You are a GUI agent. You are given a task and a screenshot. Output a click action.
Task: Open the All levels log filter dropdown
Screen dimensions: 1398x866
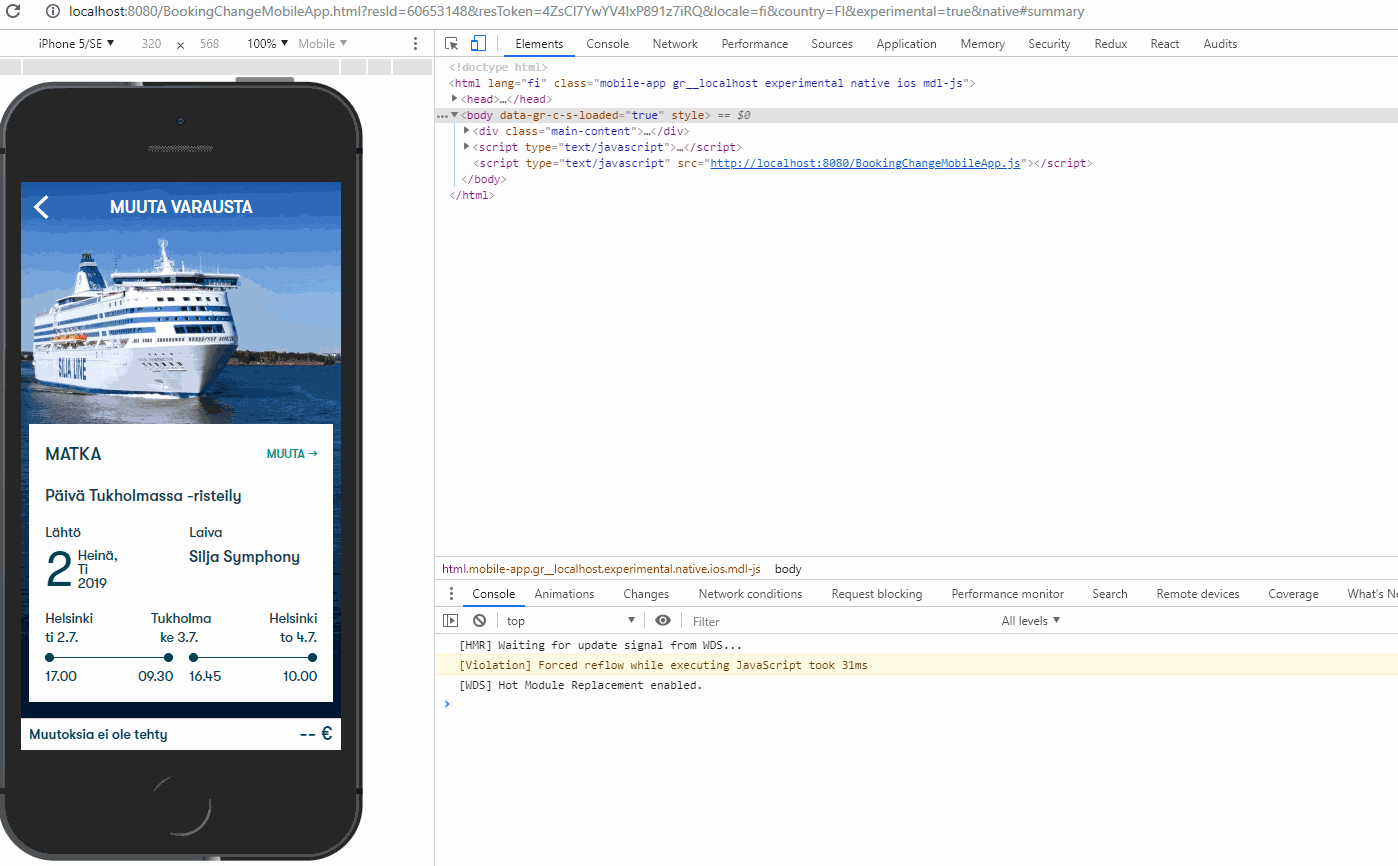point(1031,621)
